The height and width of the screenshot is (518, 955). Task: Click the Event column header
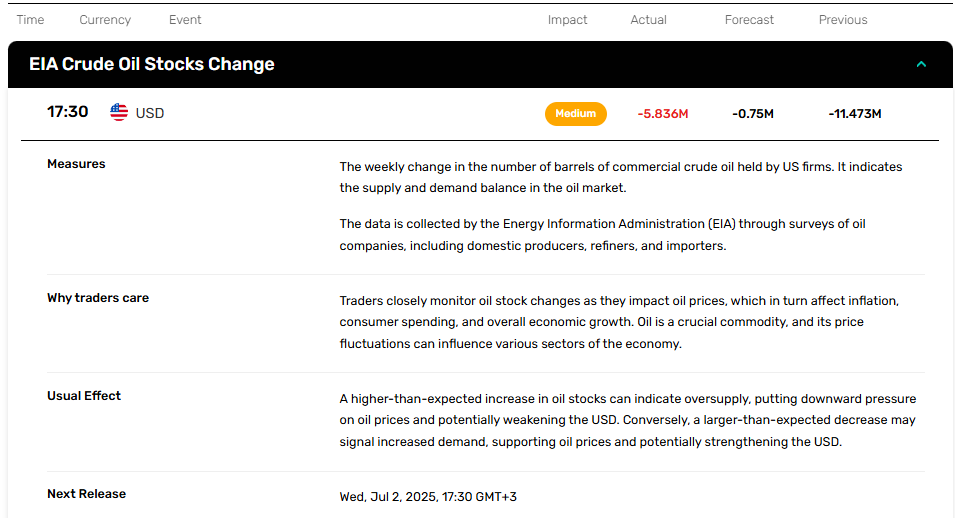click(185, 20)
